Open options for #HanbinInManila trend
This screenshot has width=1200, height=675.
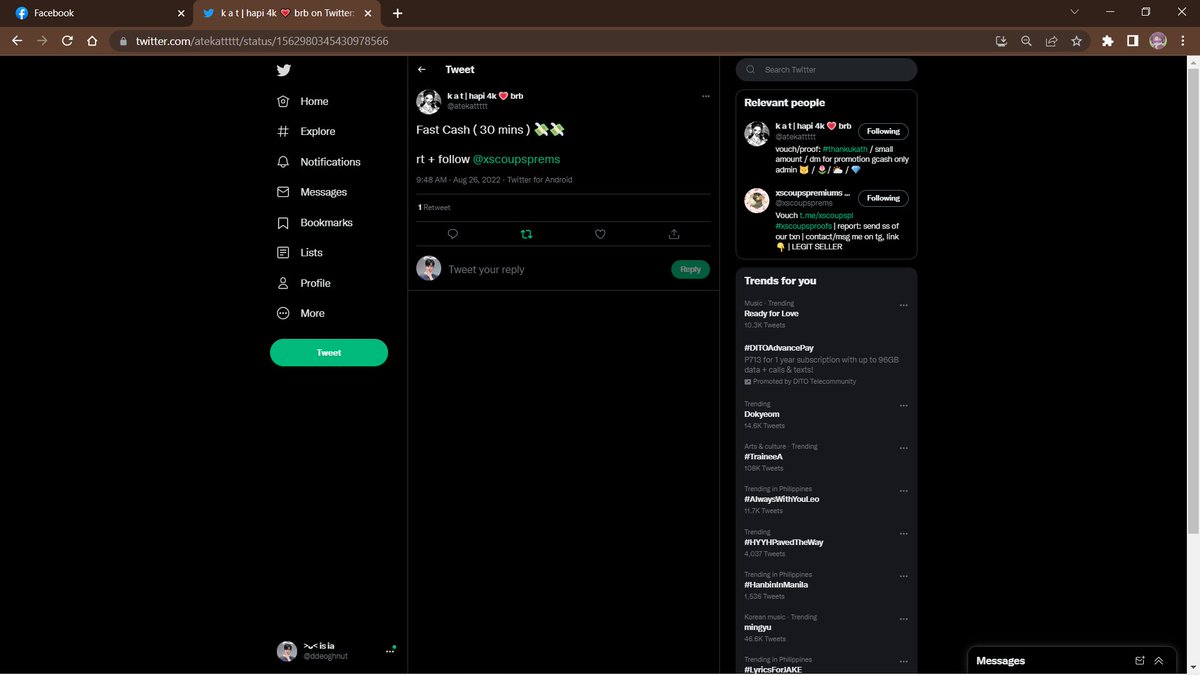point(904,576)
